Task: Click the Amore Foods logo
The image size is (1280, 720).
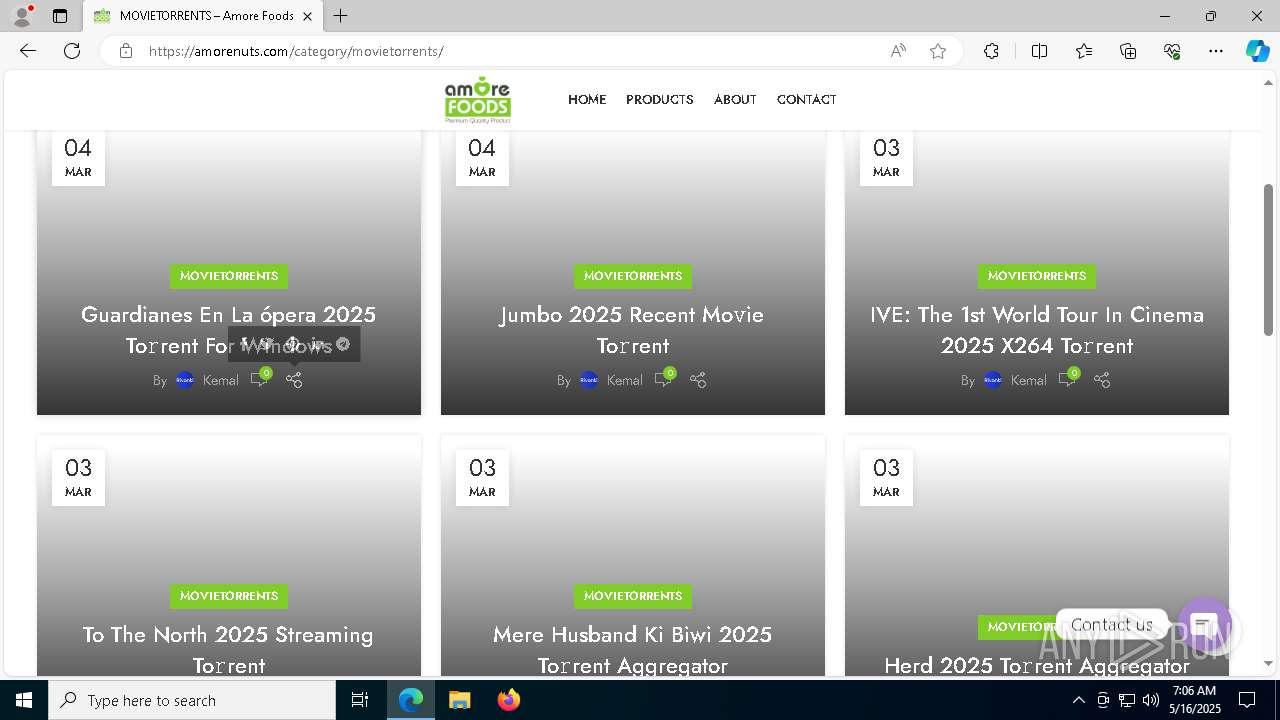Action: tap(478, 99)
